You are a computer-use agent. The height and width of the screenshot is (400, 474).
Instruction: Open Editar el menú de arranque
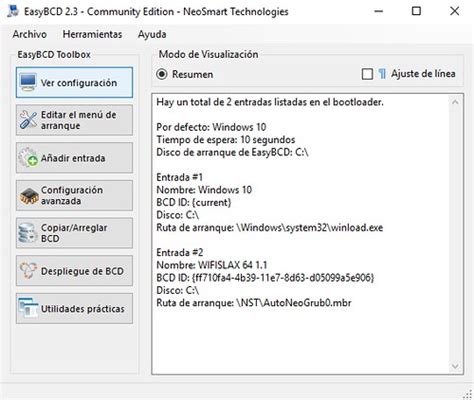click(x=74, y=120)
